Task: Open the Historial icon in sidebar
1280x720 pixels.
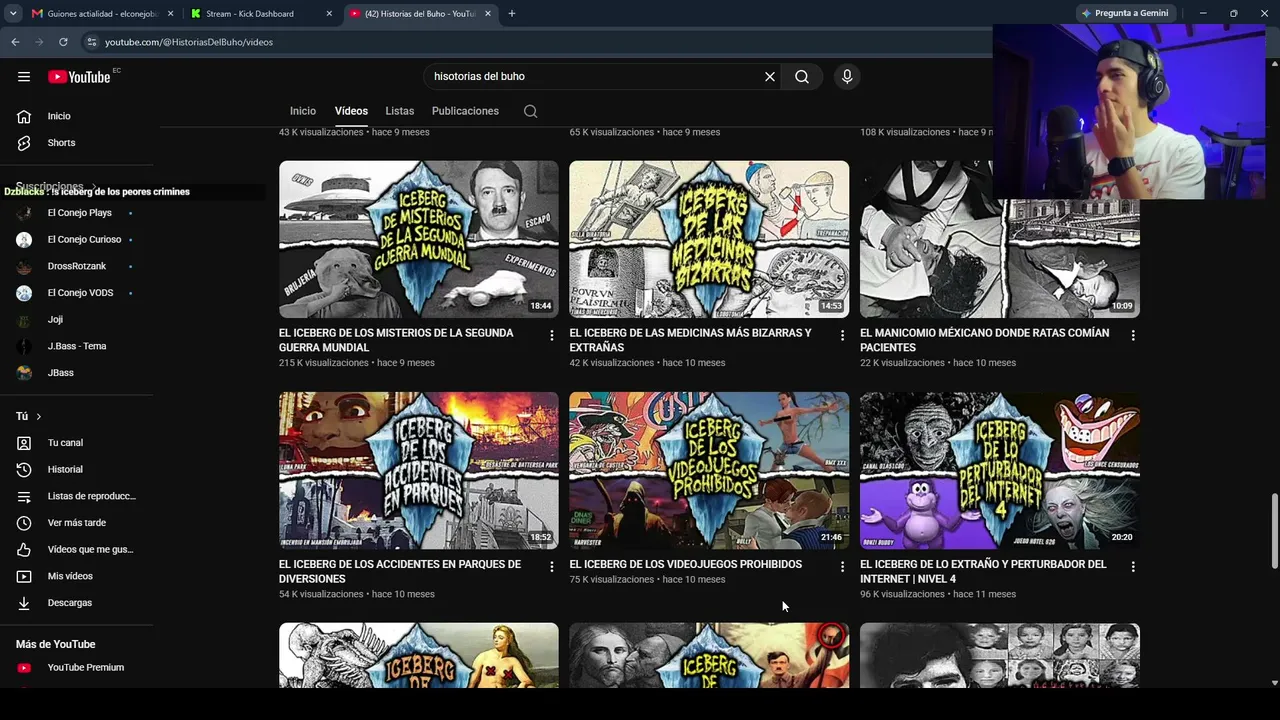Action: click(24, 470)
